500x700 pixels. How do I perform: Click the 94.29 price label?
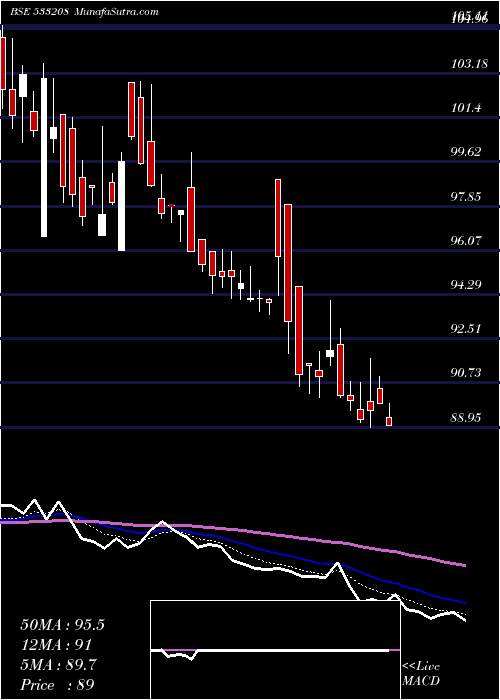[x=467, y=284]
